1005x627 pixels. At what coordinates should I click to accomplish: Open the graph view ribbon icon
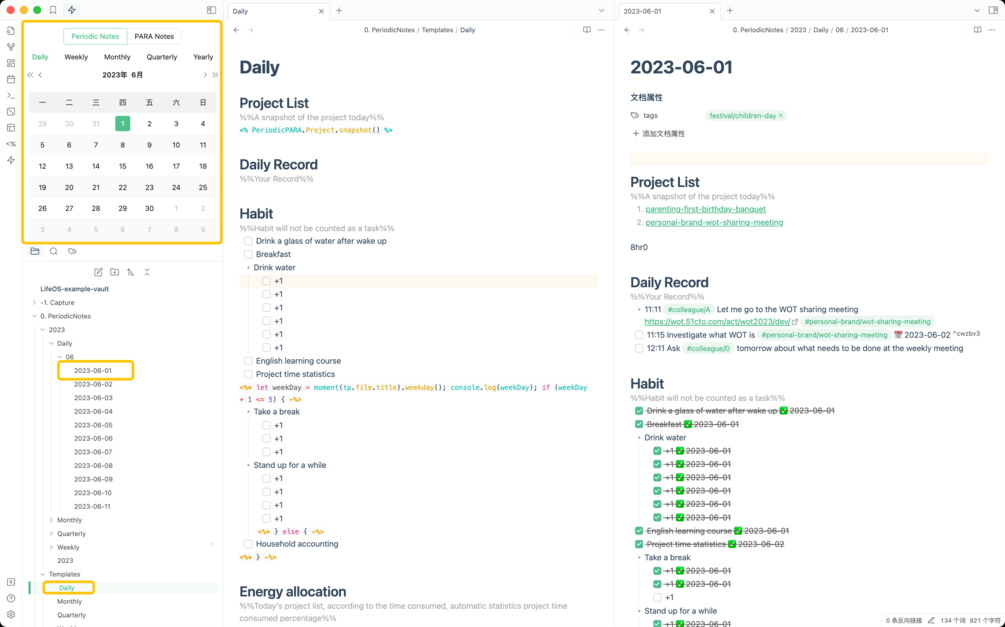(x=11, y=47)
